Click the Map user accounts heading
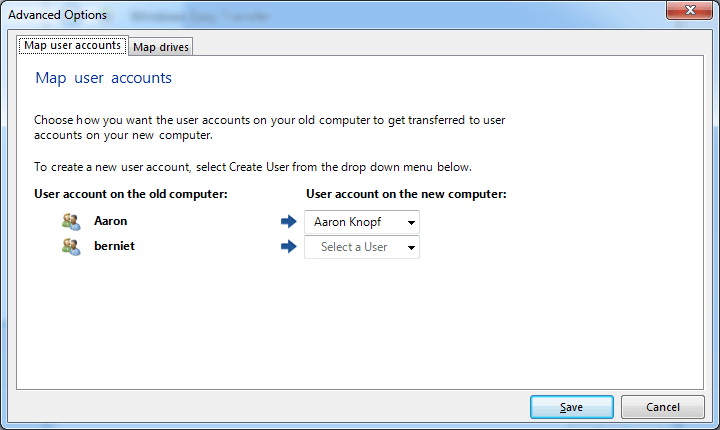 103,78
